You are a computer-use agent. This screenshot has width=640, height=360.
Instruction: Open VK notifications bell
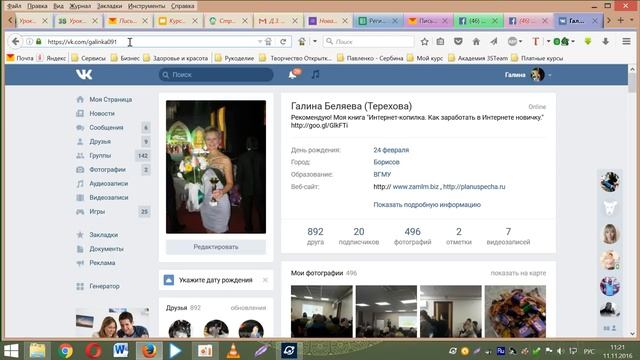point(293,74)
